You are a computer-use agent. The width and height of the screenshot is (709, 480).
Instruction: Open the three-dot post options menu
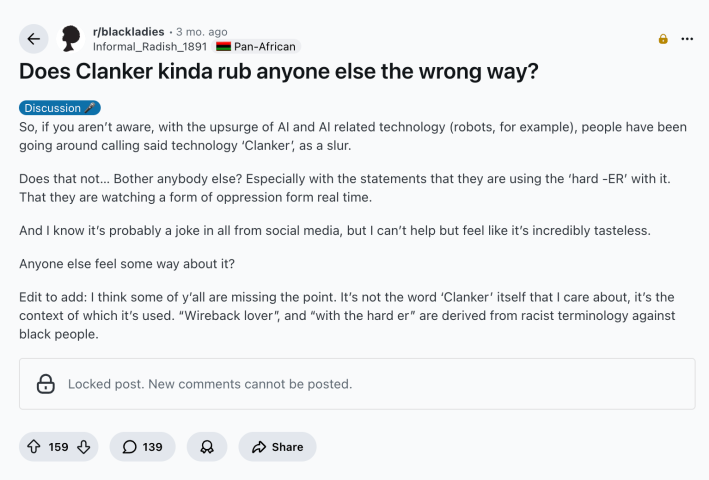coord(687,39)
